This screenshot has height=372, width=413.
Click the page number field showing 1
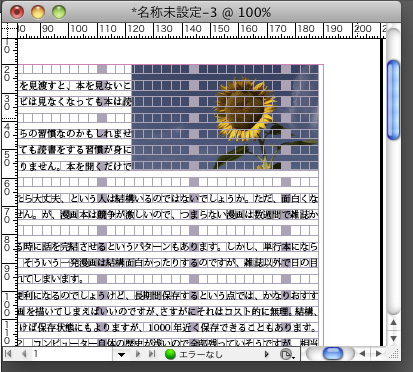point(72,354)
